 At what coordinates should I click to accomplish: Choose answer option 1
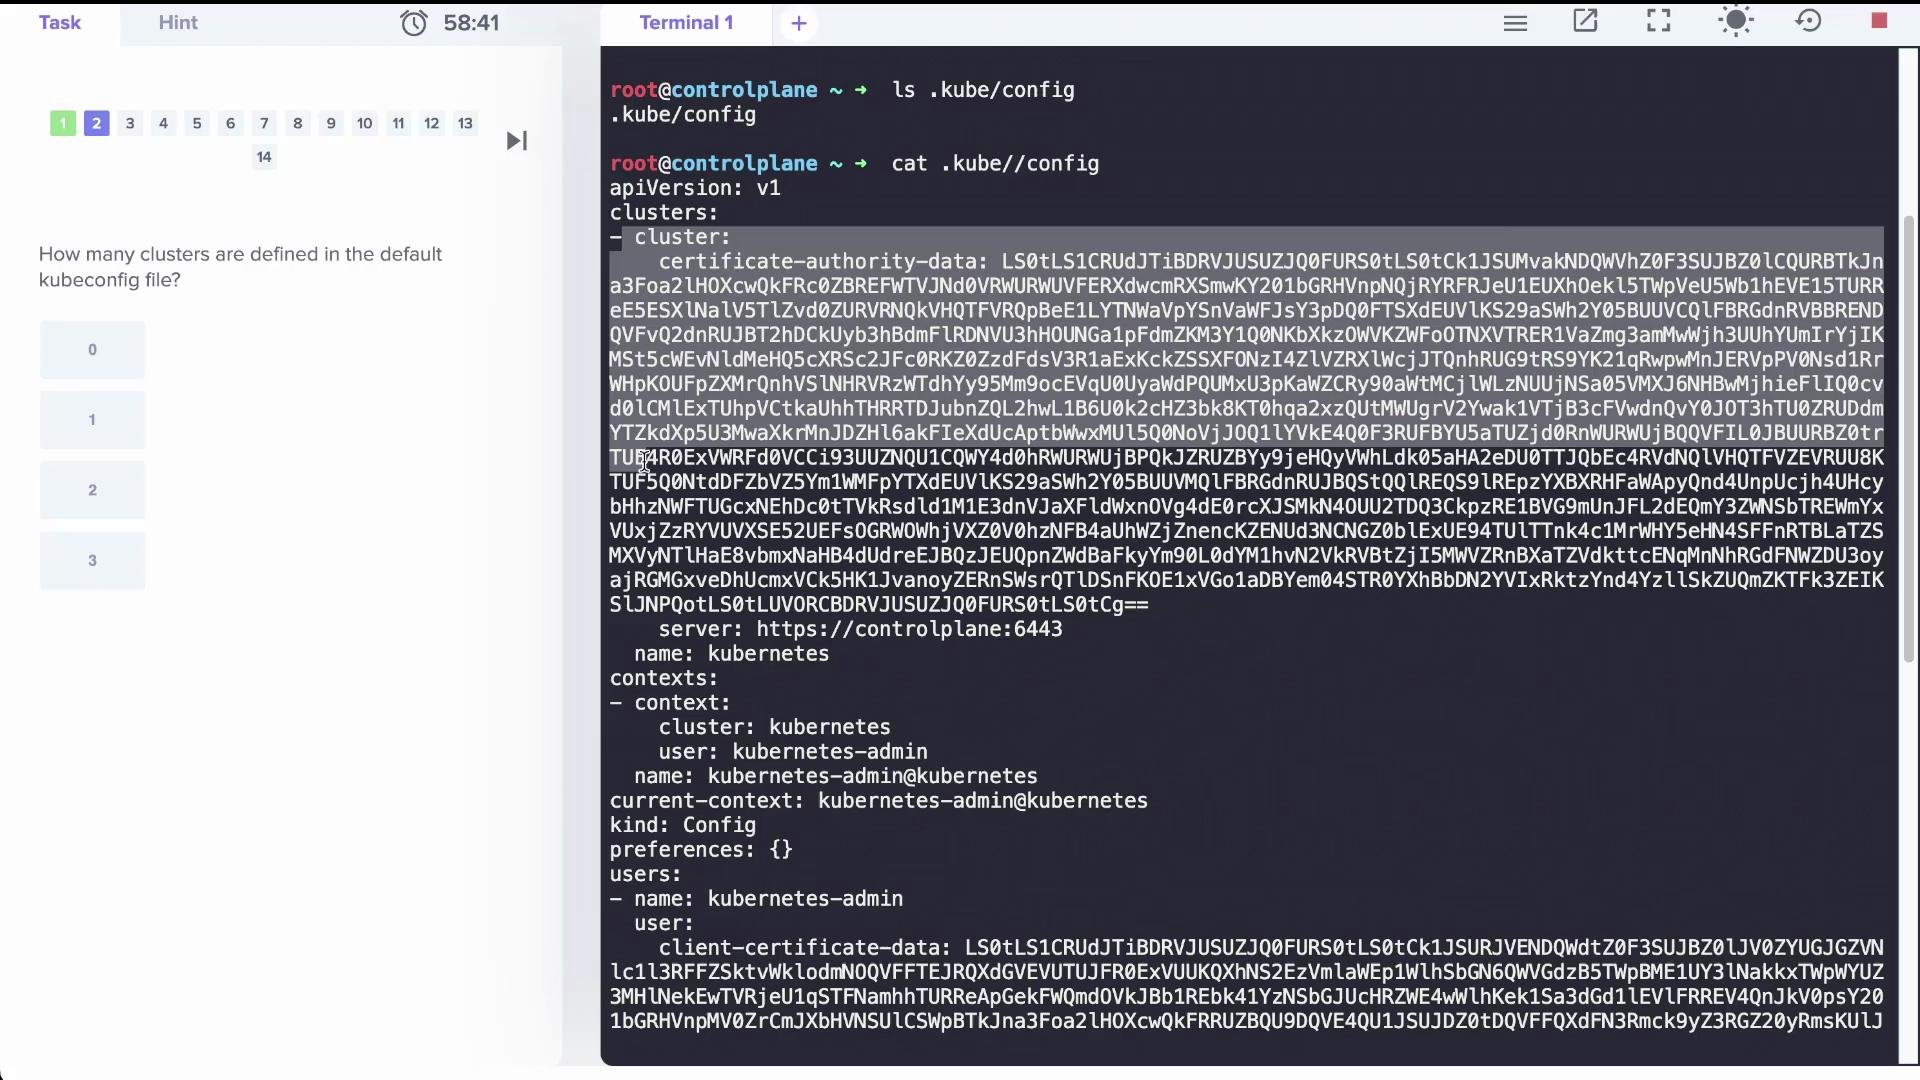(x=92, y=420)
